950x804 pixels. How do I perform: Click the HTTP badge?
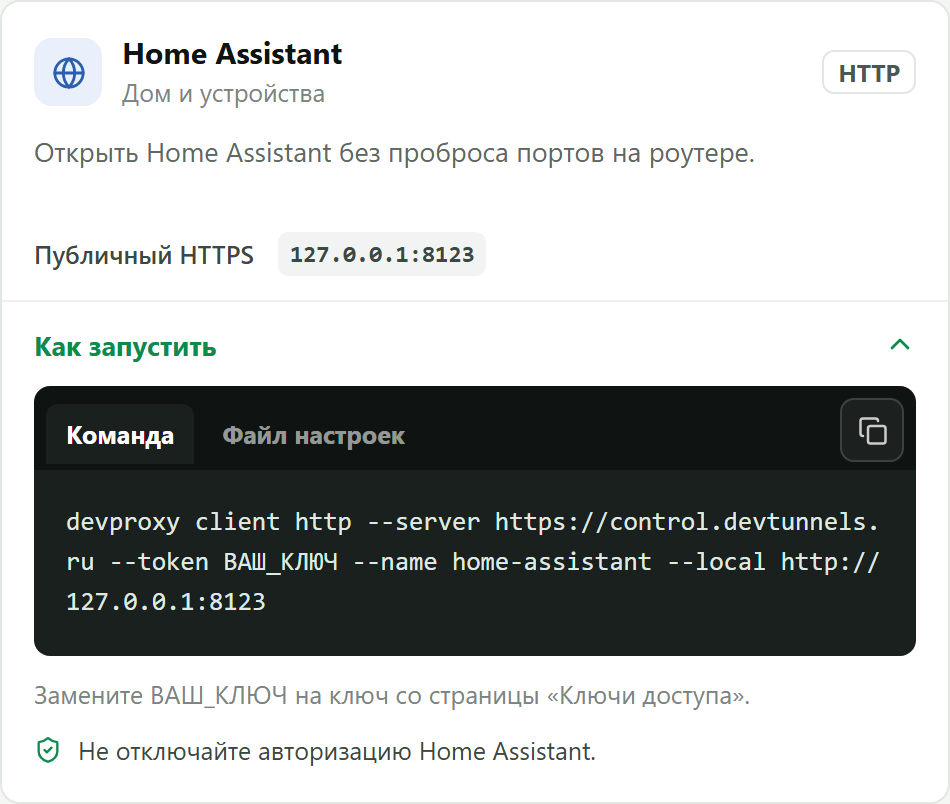pos(868,73)
